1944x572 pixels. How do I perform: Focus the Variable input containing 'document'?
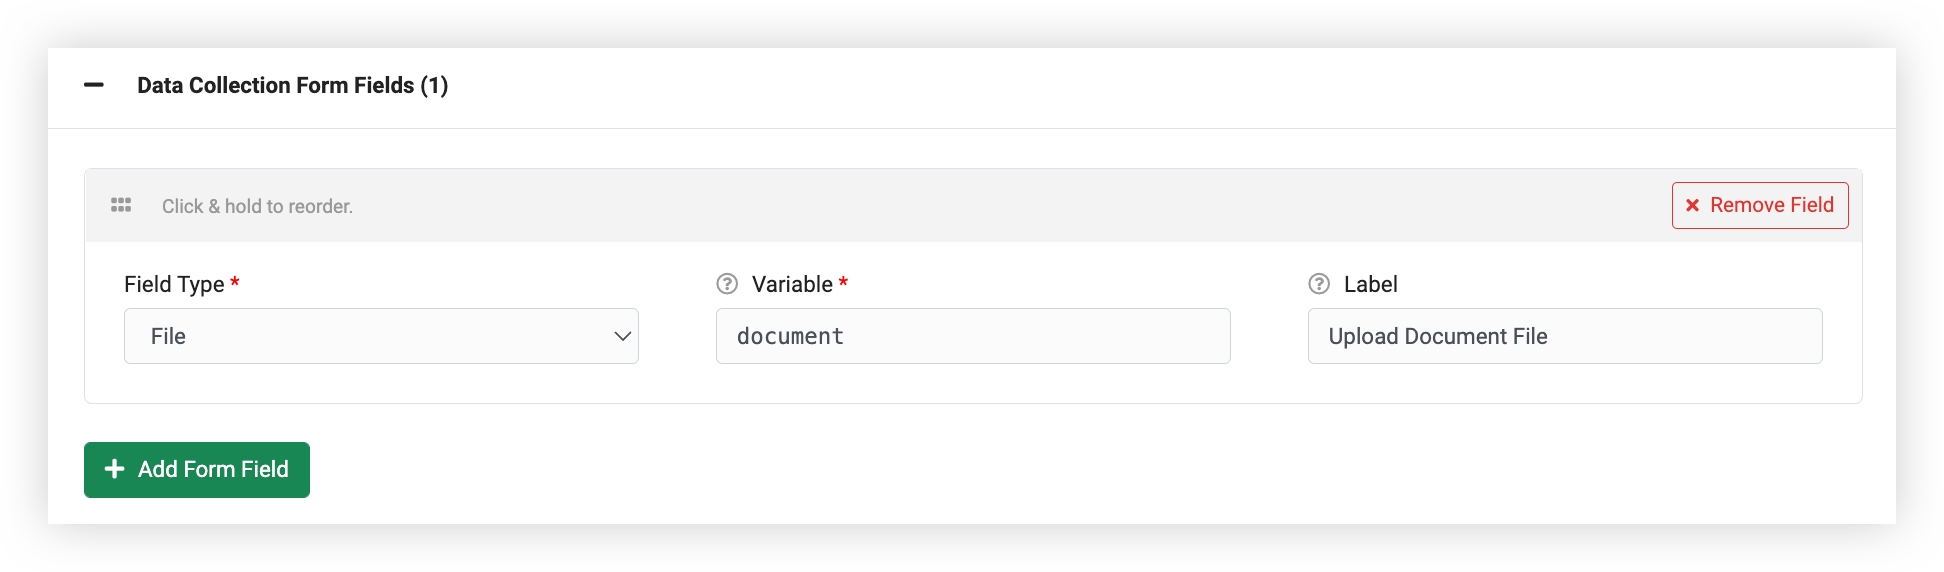click(x=973, y=336)
